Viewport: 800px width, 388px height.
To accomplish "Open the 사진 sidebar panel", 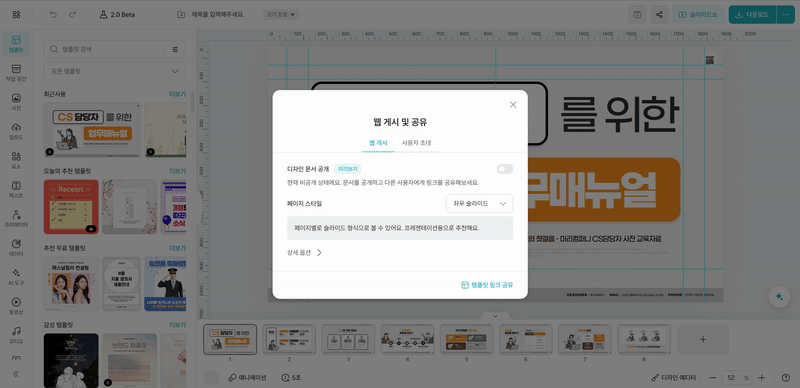I will pos(16,102).
